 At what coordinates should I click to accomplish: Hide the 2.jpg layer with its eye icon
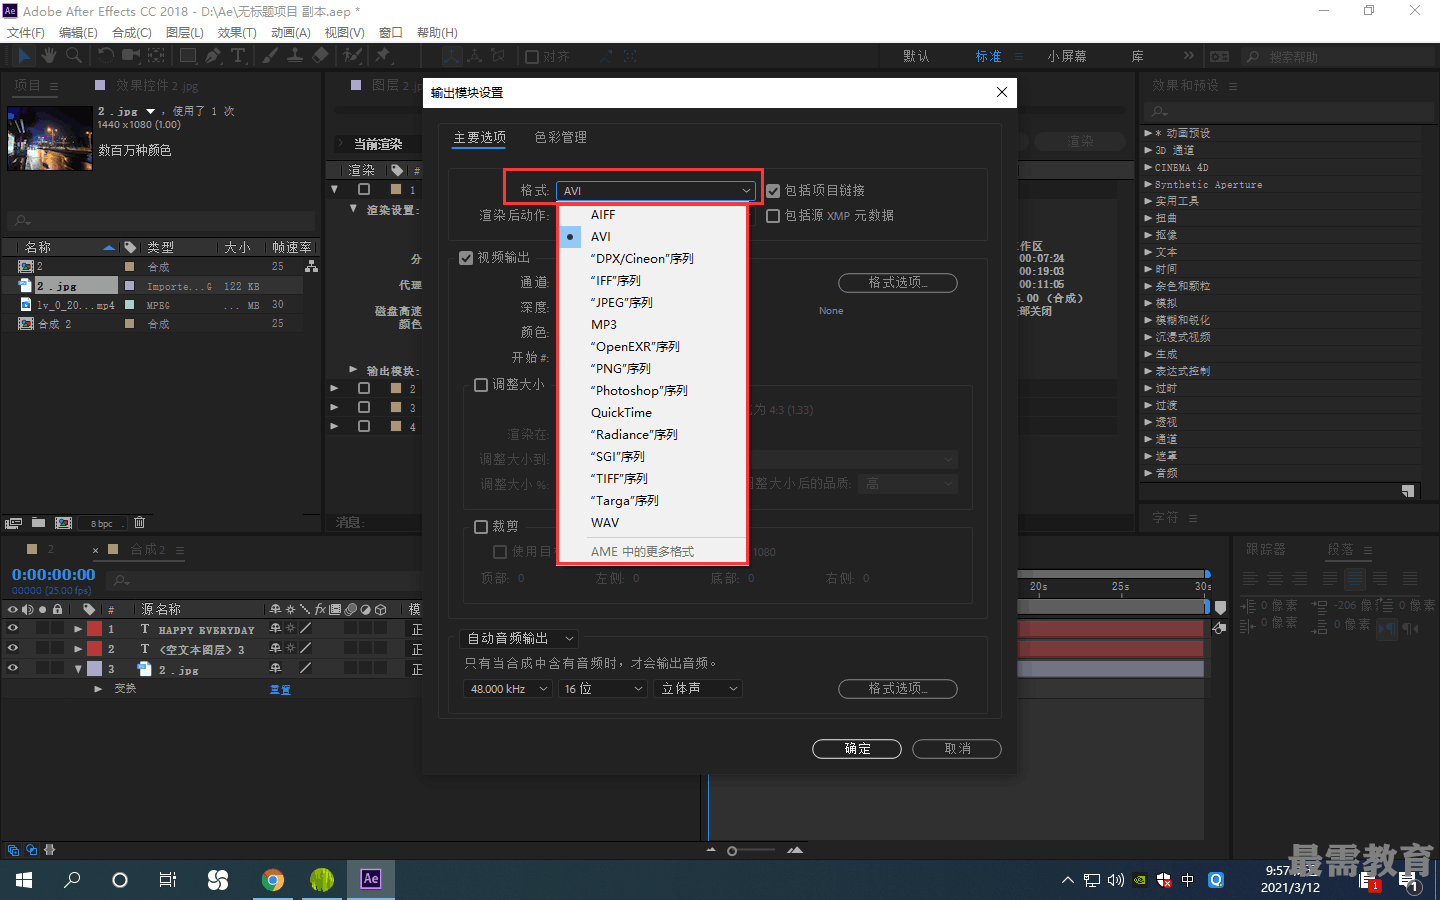pos(13,668)
